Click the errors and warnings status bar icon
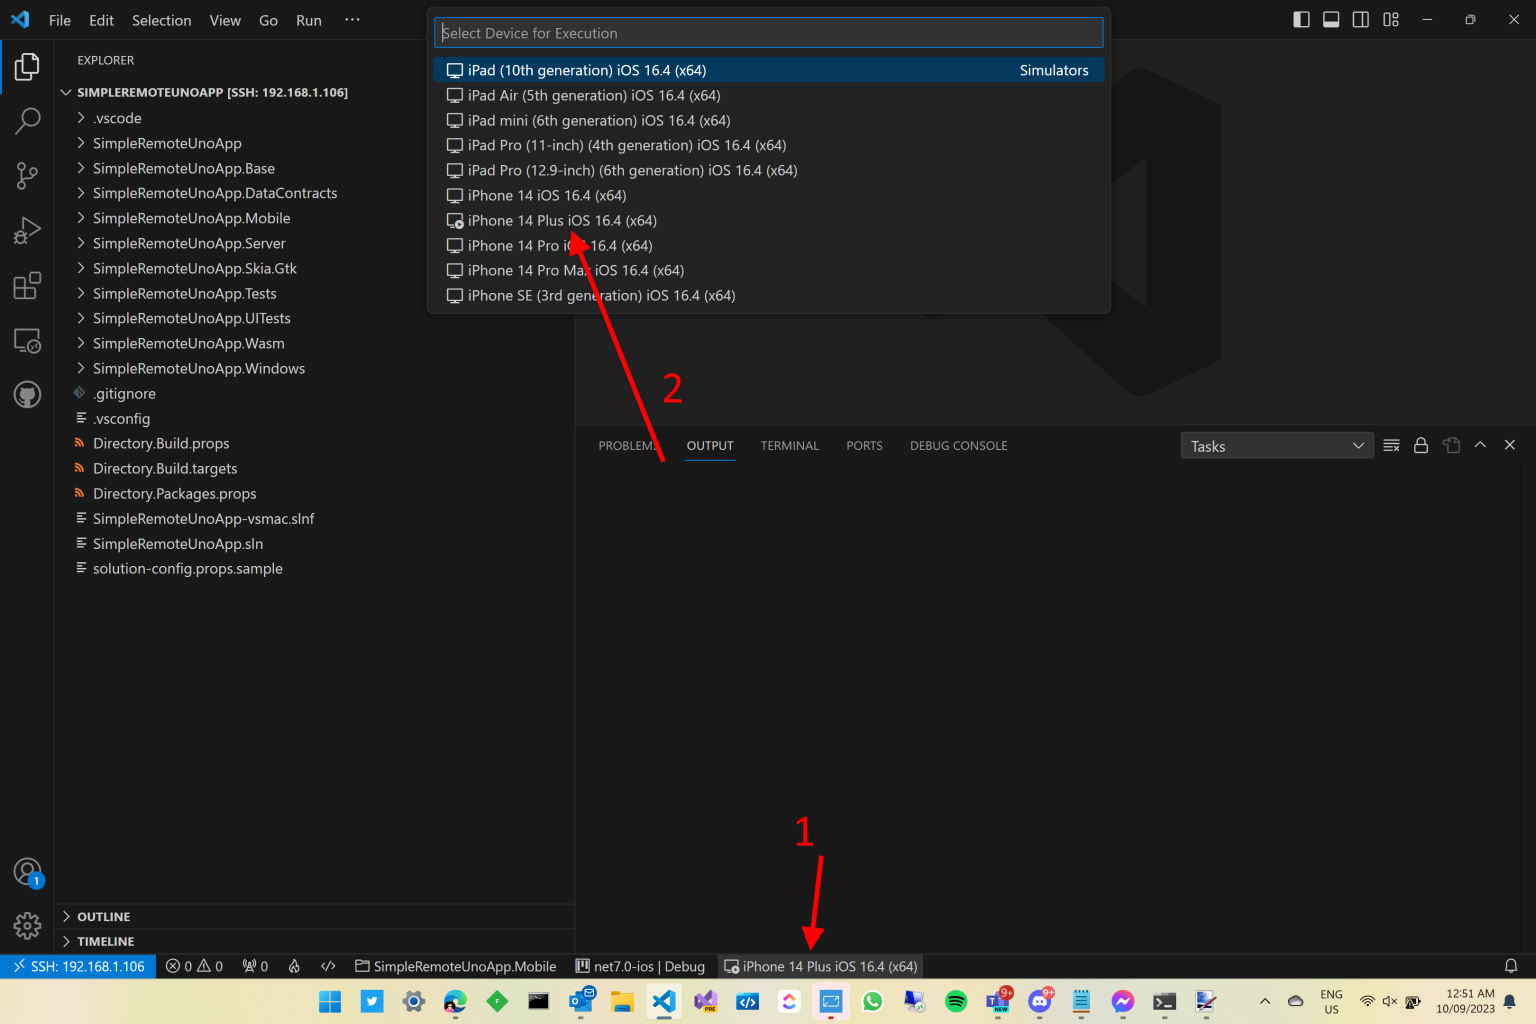 click(x=194, y=966)
